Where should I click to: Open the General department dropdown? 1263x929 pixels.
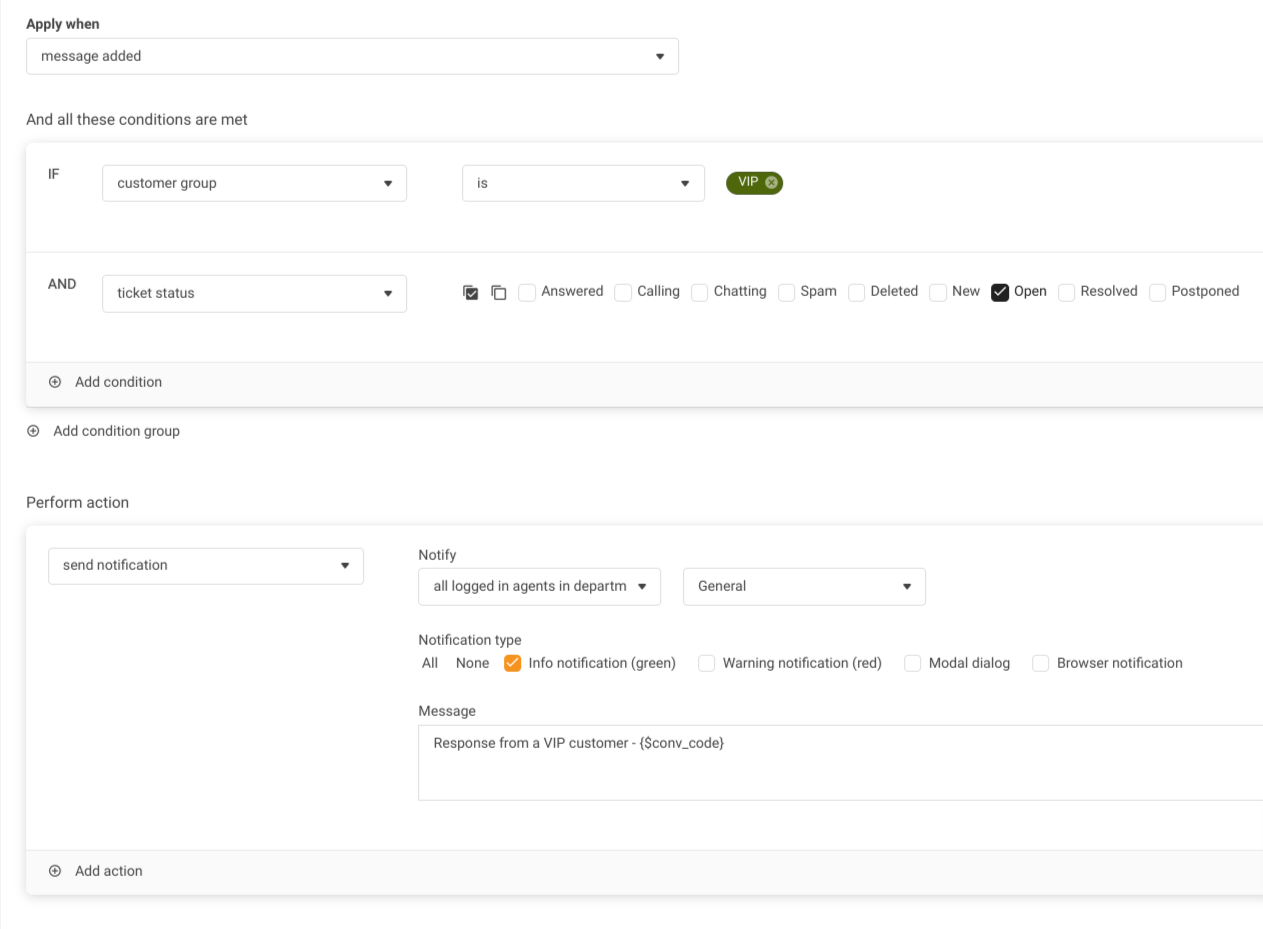coord(804,586)
